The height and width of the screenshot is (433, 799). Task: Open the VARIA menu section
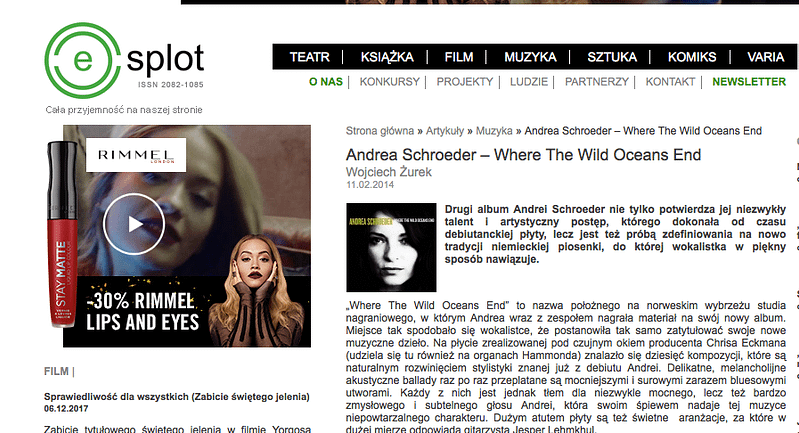(x=765, y=57)
